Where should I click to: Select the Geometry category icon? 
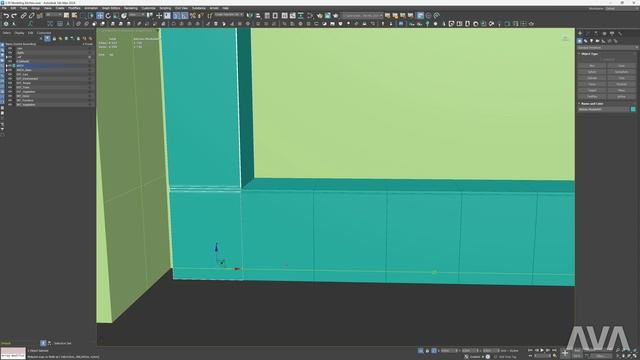point(579,41)
